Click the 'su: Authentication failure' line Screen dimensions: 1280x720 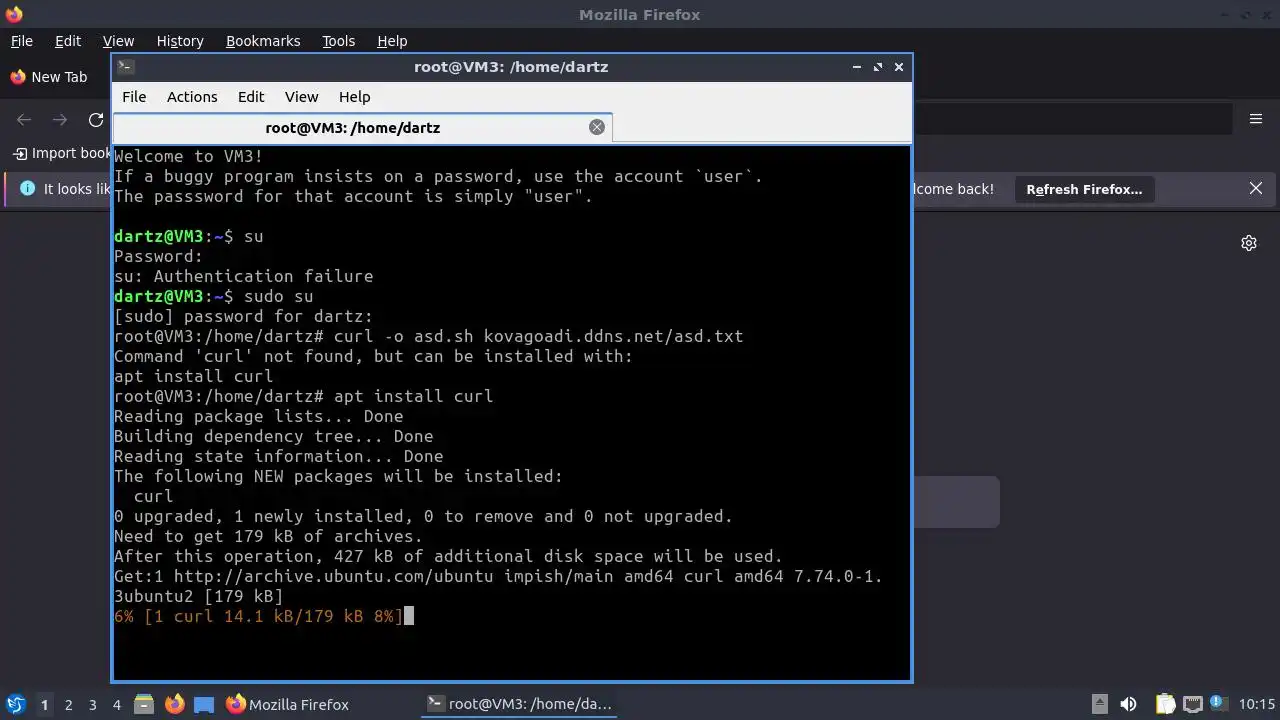243,276
